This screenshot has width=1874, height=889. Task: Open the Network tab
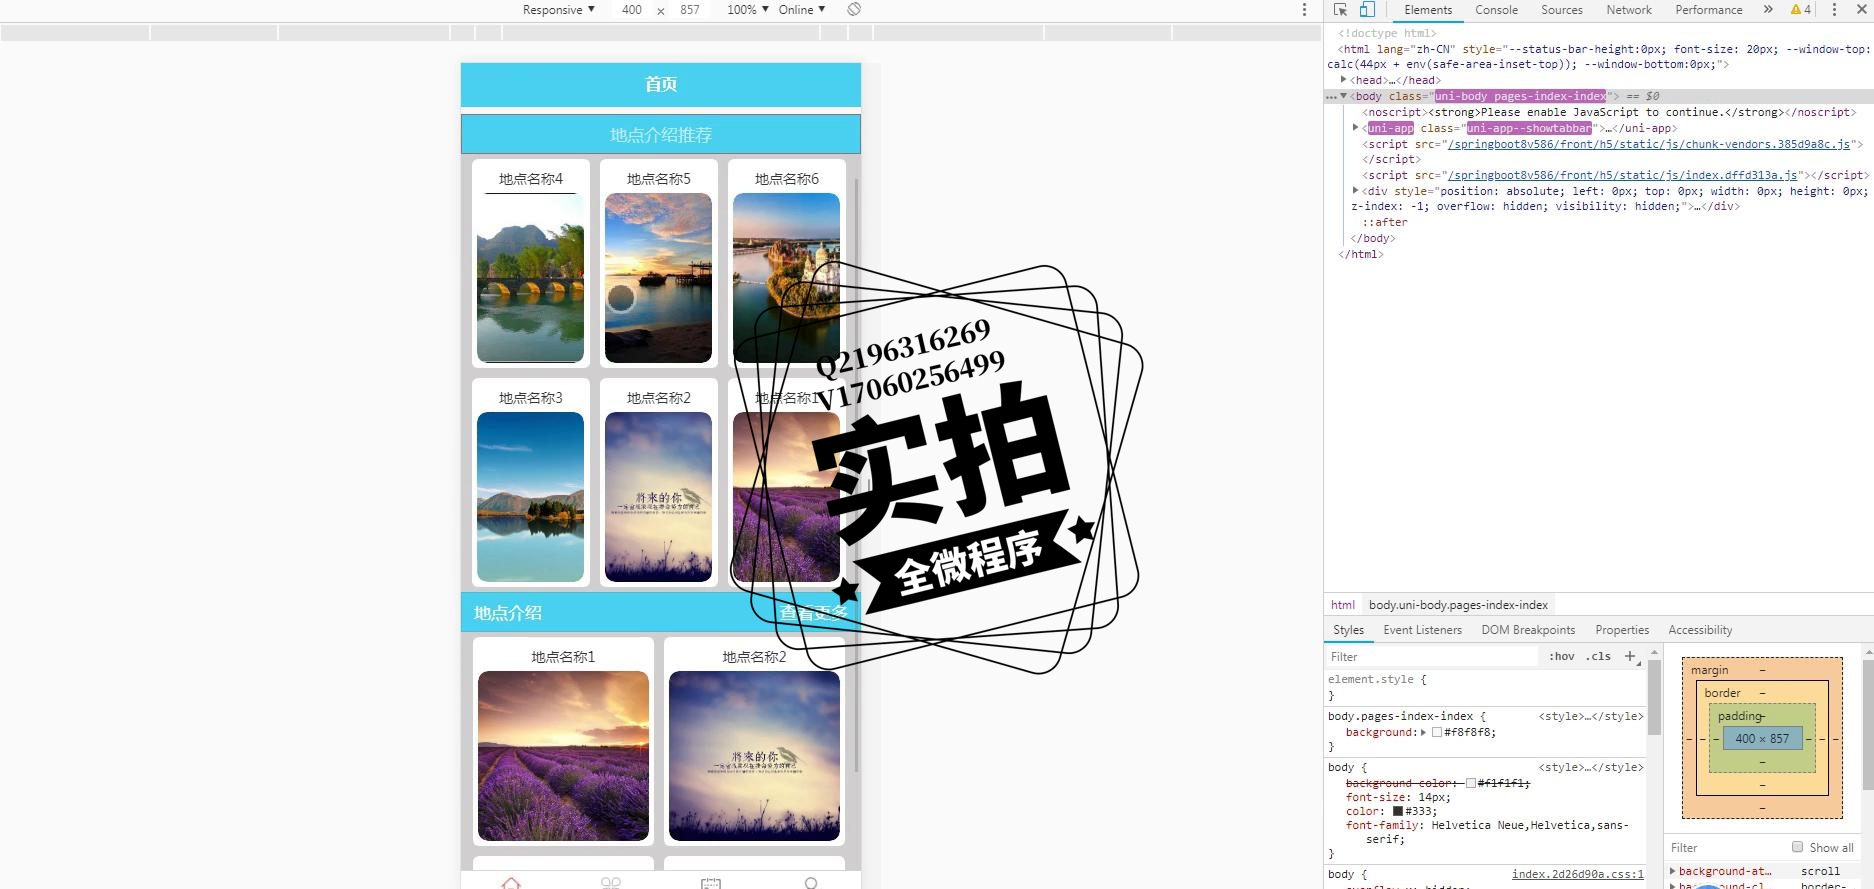coord(1628,10)
